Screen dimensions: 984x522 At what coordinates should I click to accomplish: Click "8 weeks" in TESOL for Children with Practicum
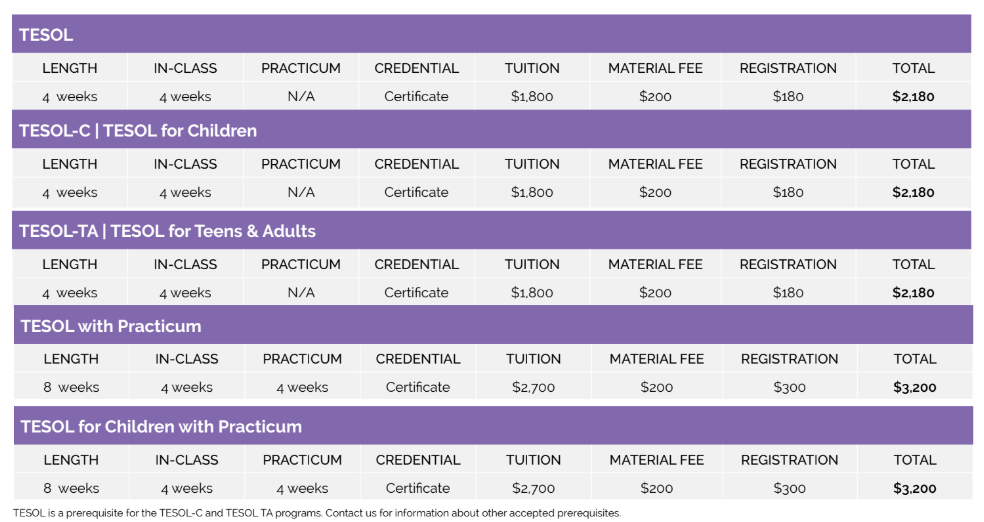click(71, 488)
